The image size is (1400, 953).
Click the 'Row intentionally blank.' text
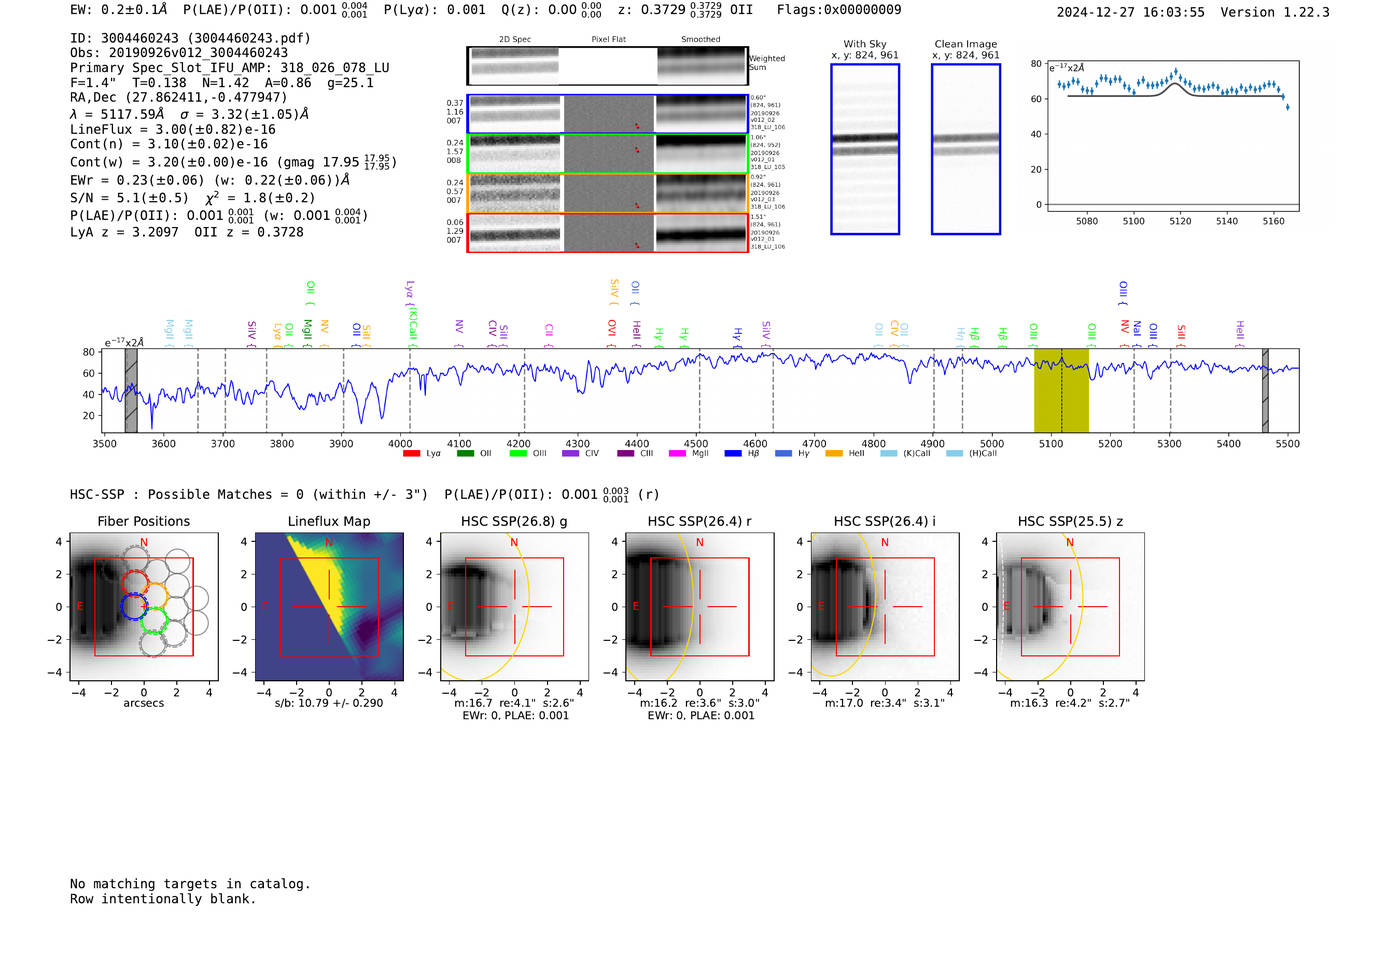pyautogui.click(x=163, y=899)
